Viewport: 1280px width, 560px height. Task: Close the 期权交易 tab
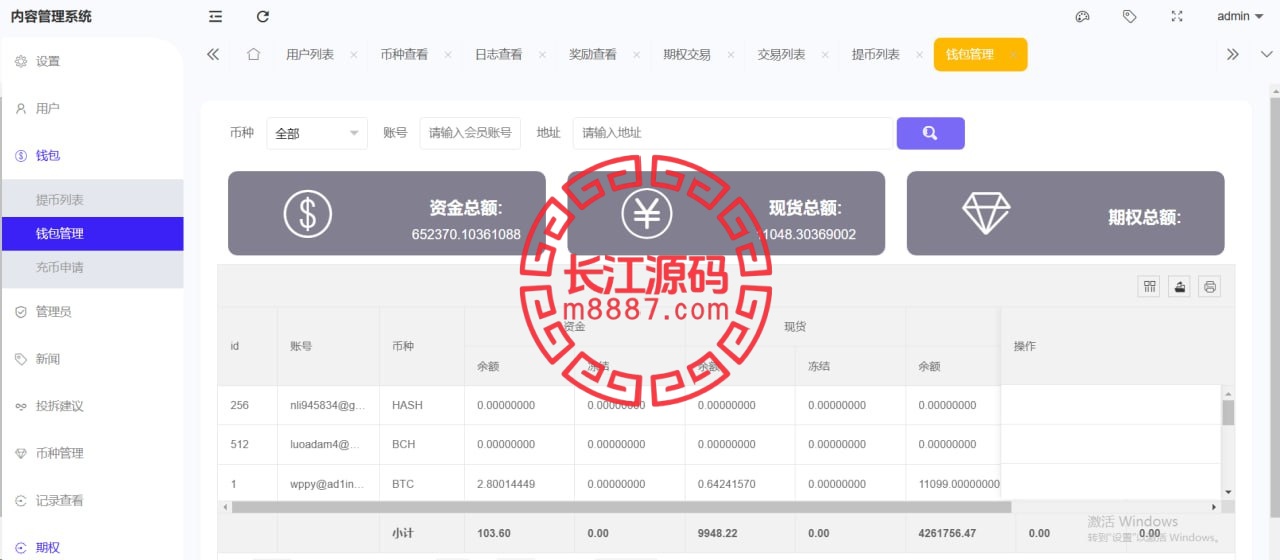[731, 55]
